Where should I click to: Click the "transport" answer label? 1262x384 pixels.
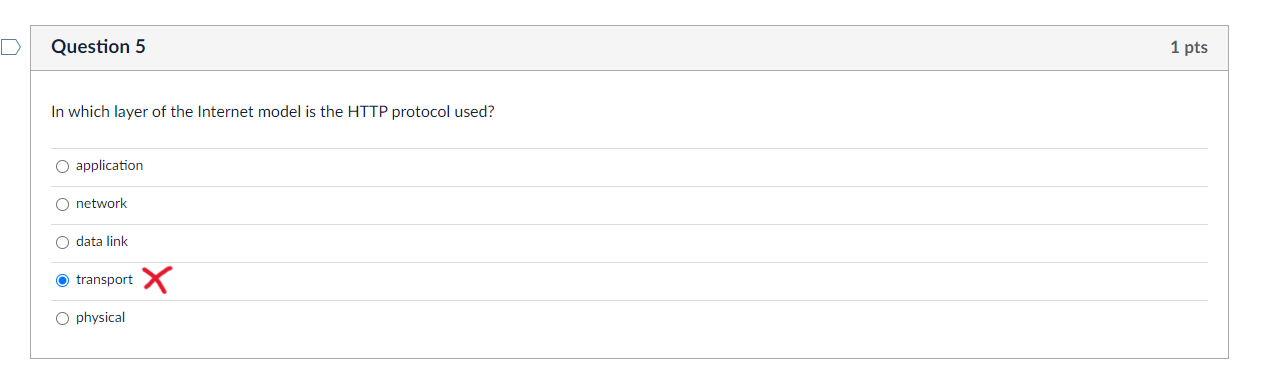coord(104,280)
